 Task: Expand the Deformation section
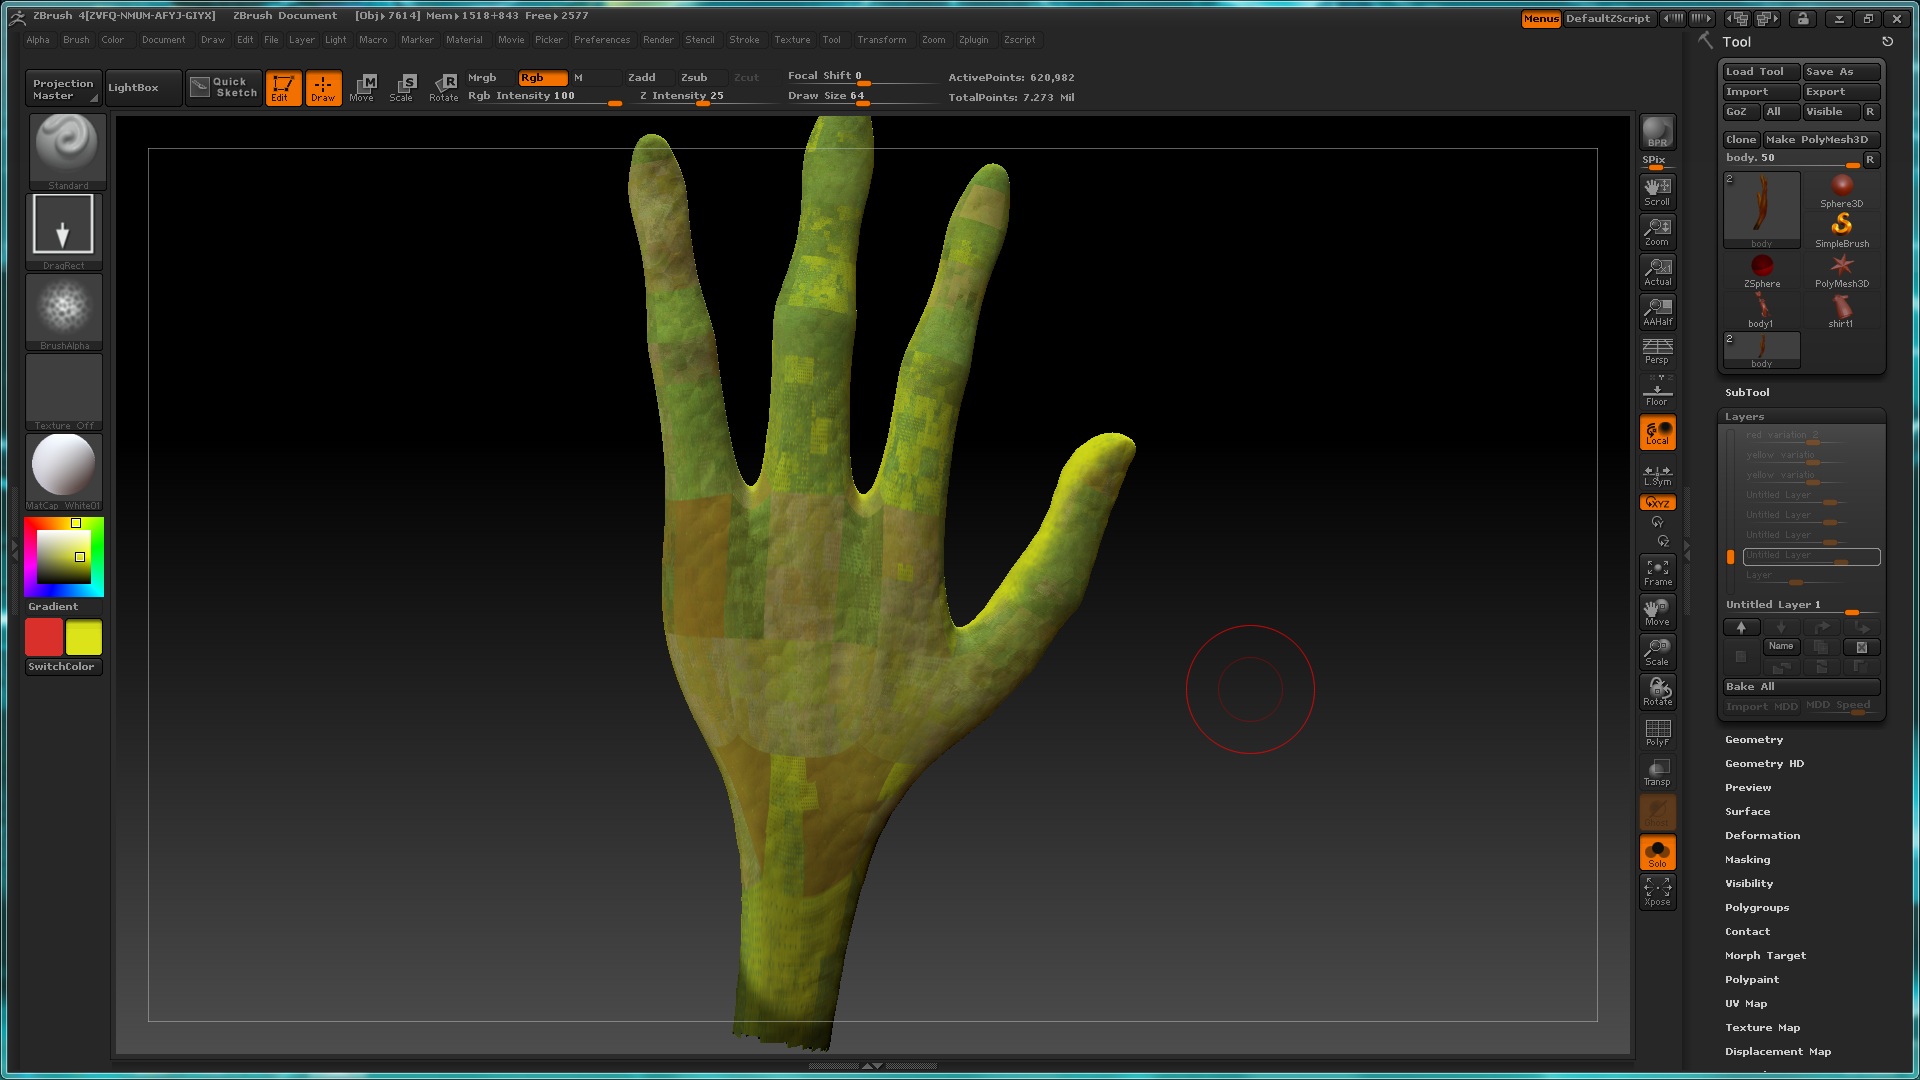point(1762,836)
